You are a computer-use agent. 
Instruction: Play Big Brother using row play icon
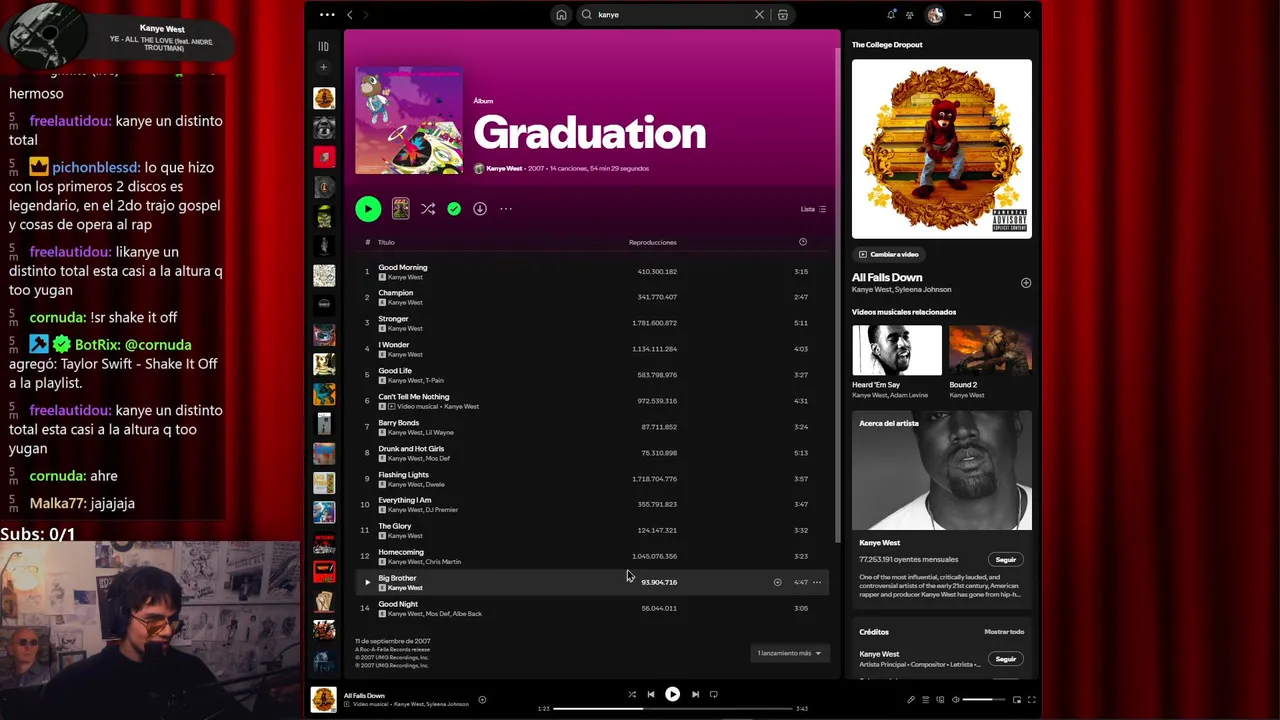pos(367,582)
